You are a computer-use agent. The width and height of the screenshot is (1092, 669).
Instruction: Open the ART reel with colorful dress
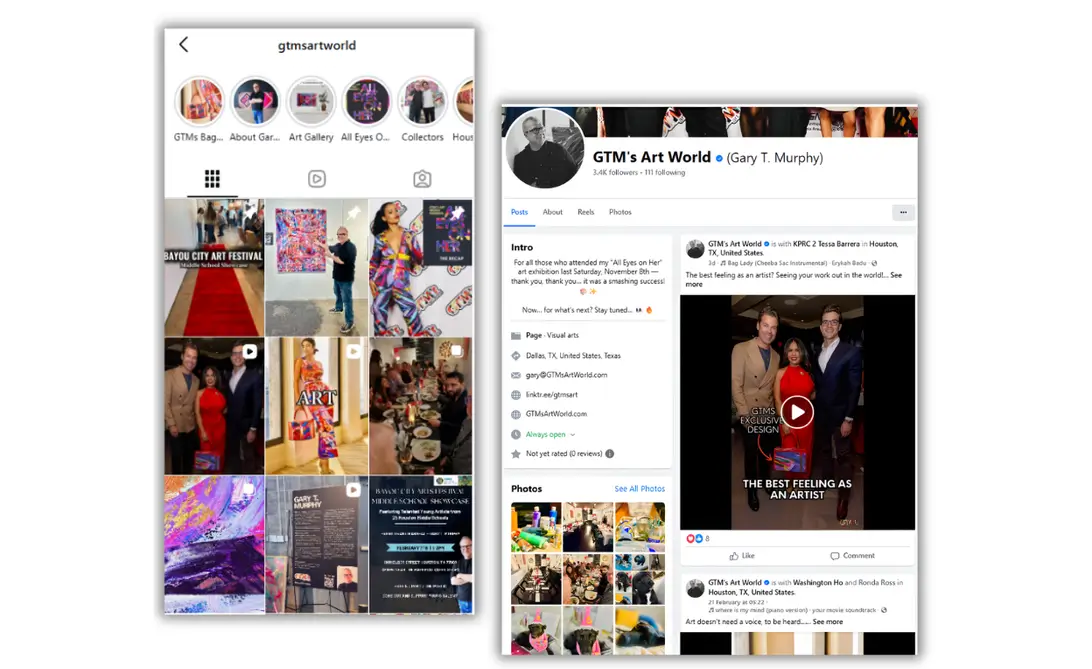(x=317, y=406)
